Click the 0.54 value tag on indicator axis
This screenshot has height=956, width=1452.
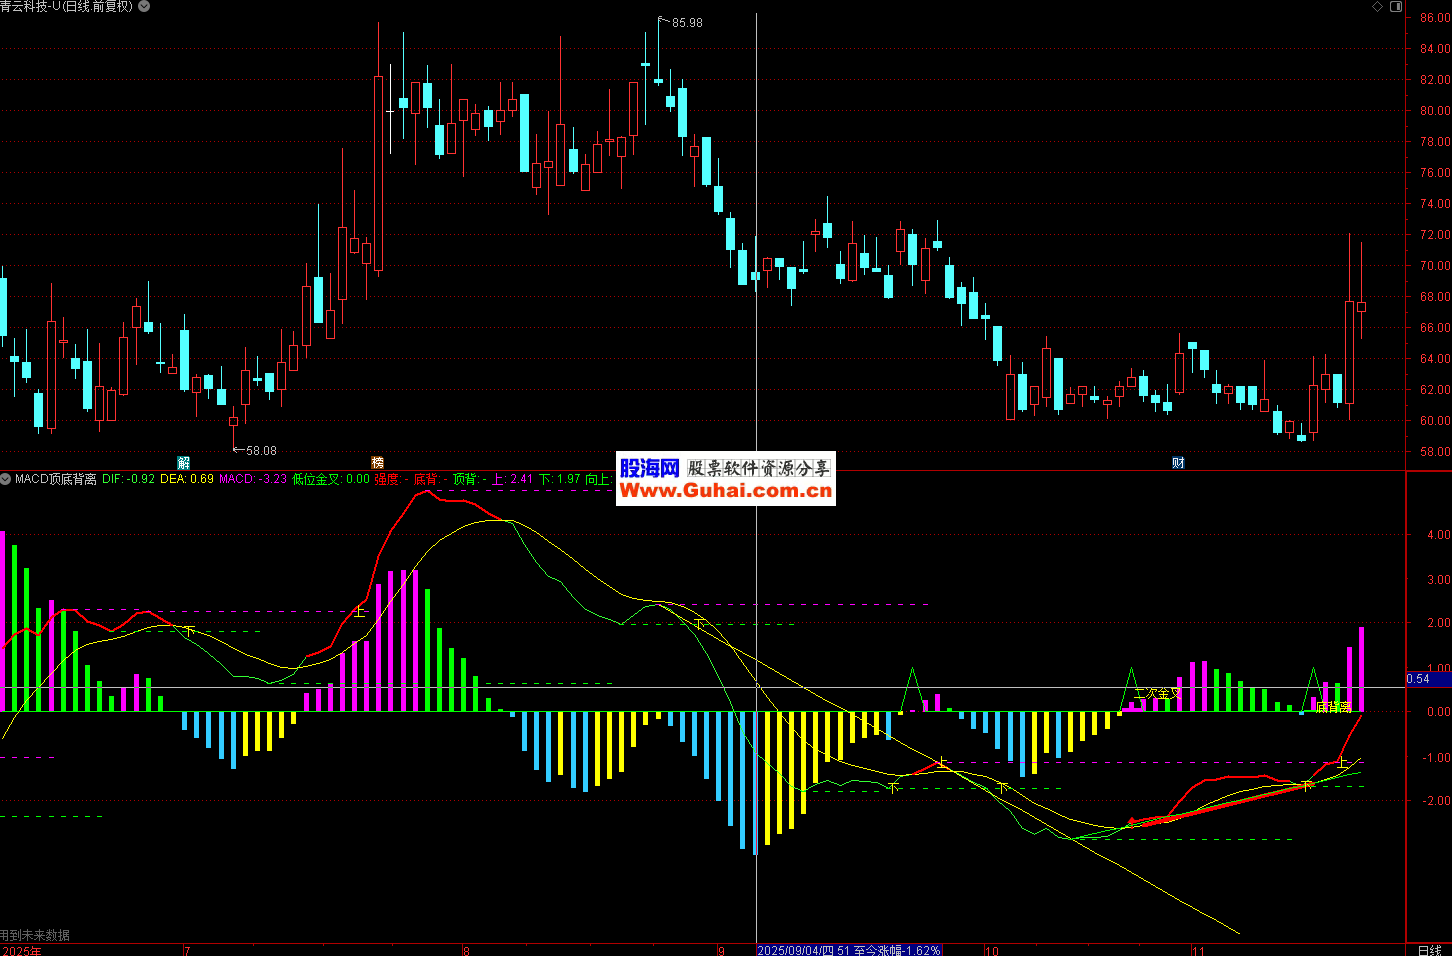1419,679
